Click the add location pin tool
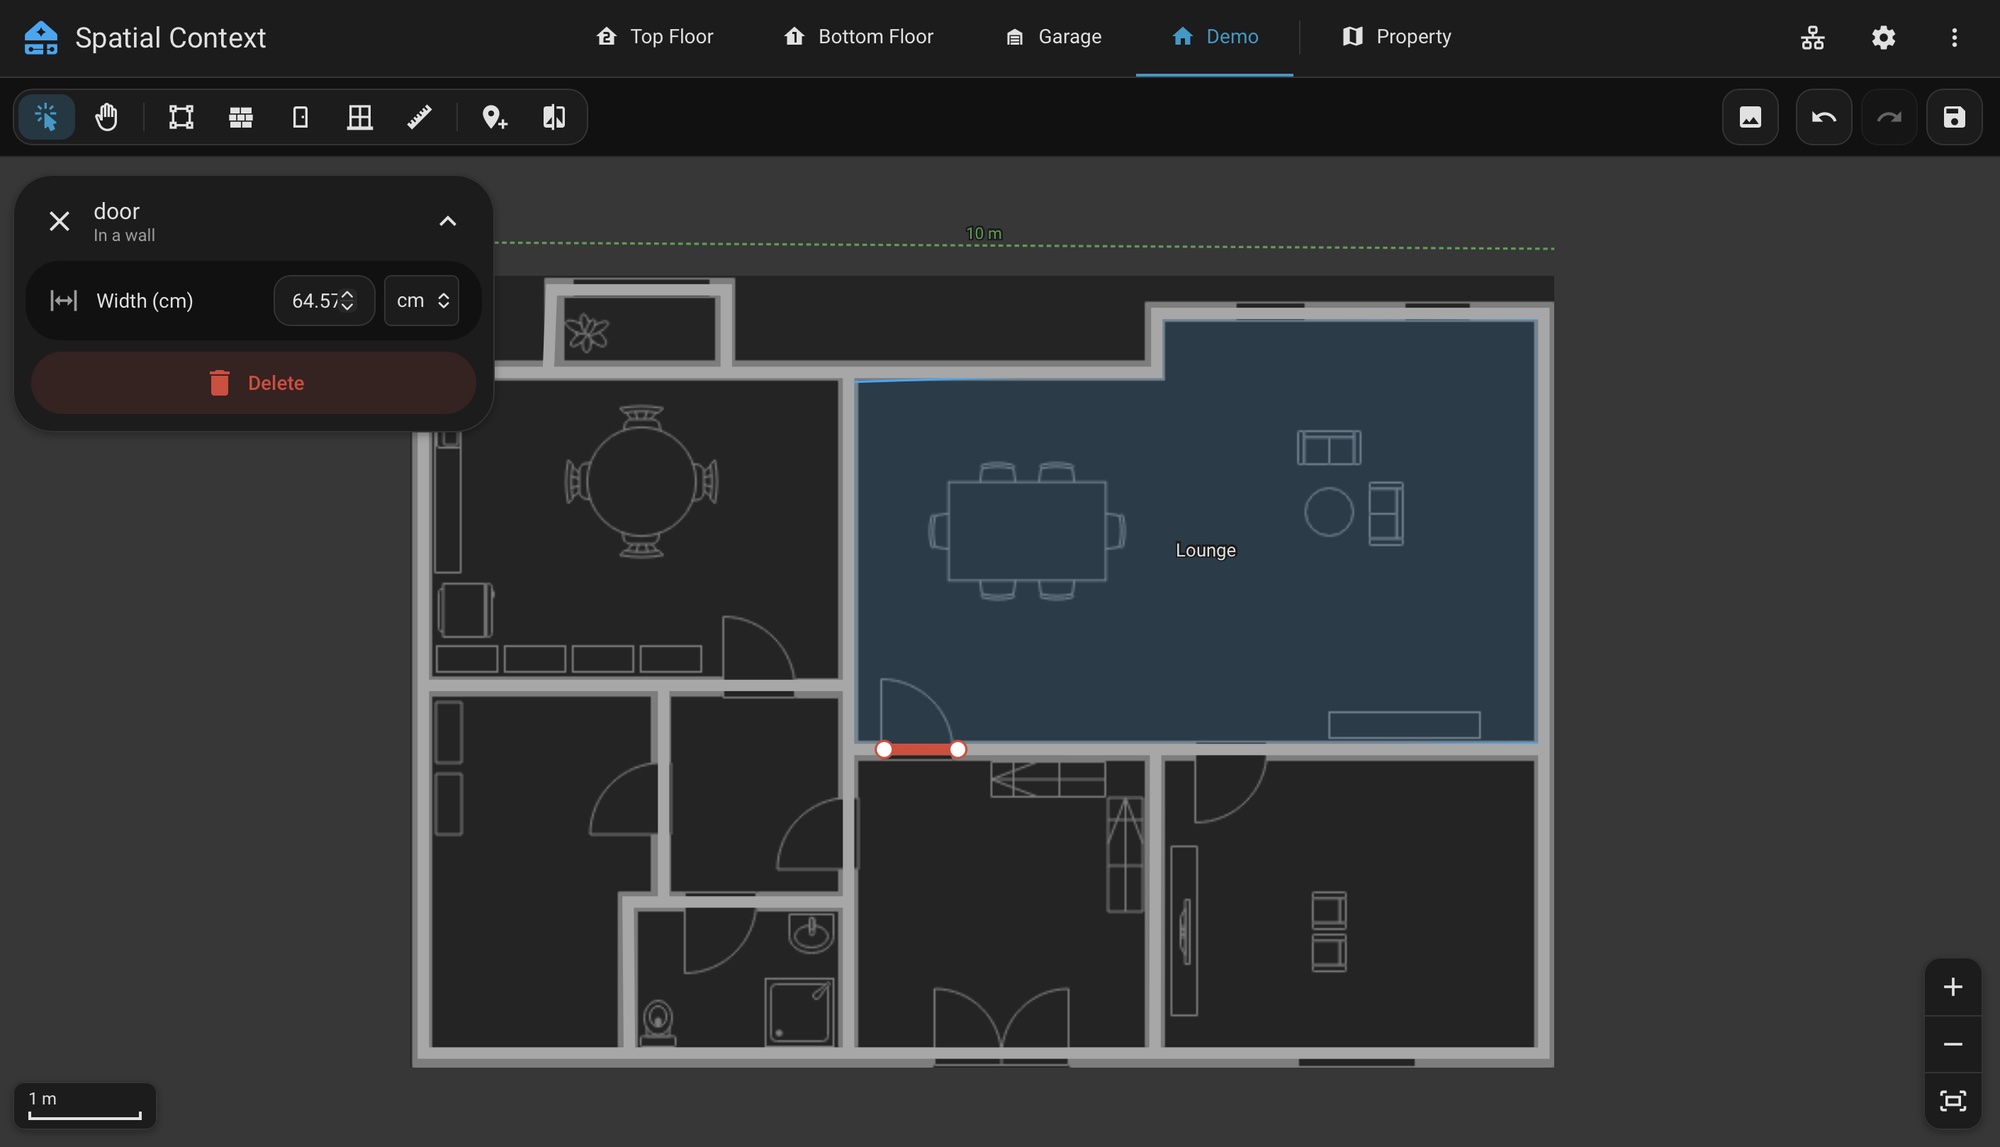2000x1147 pixels. pos(494,117)
